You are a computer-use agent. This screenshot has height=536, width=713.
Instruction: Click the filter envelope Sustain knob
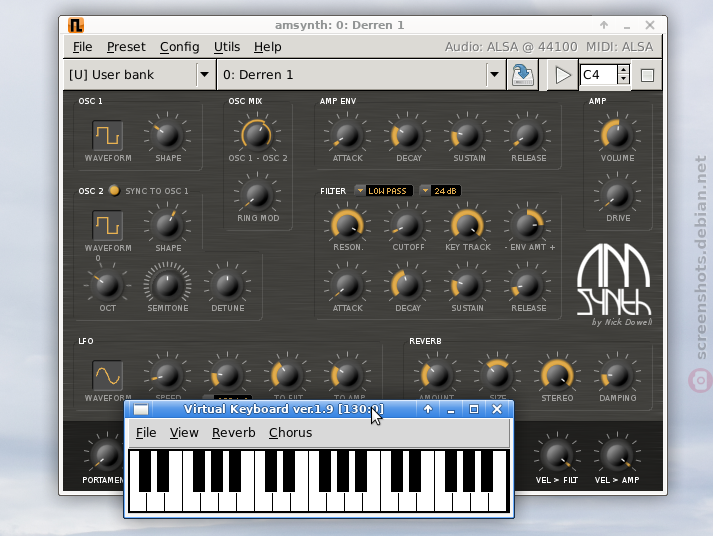pyautogui.click(x=467, y=285)
